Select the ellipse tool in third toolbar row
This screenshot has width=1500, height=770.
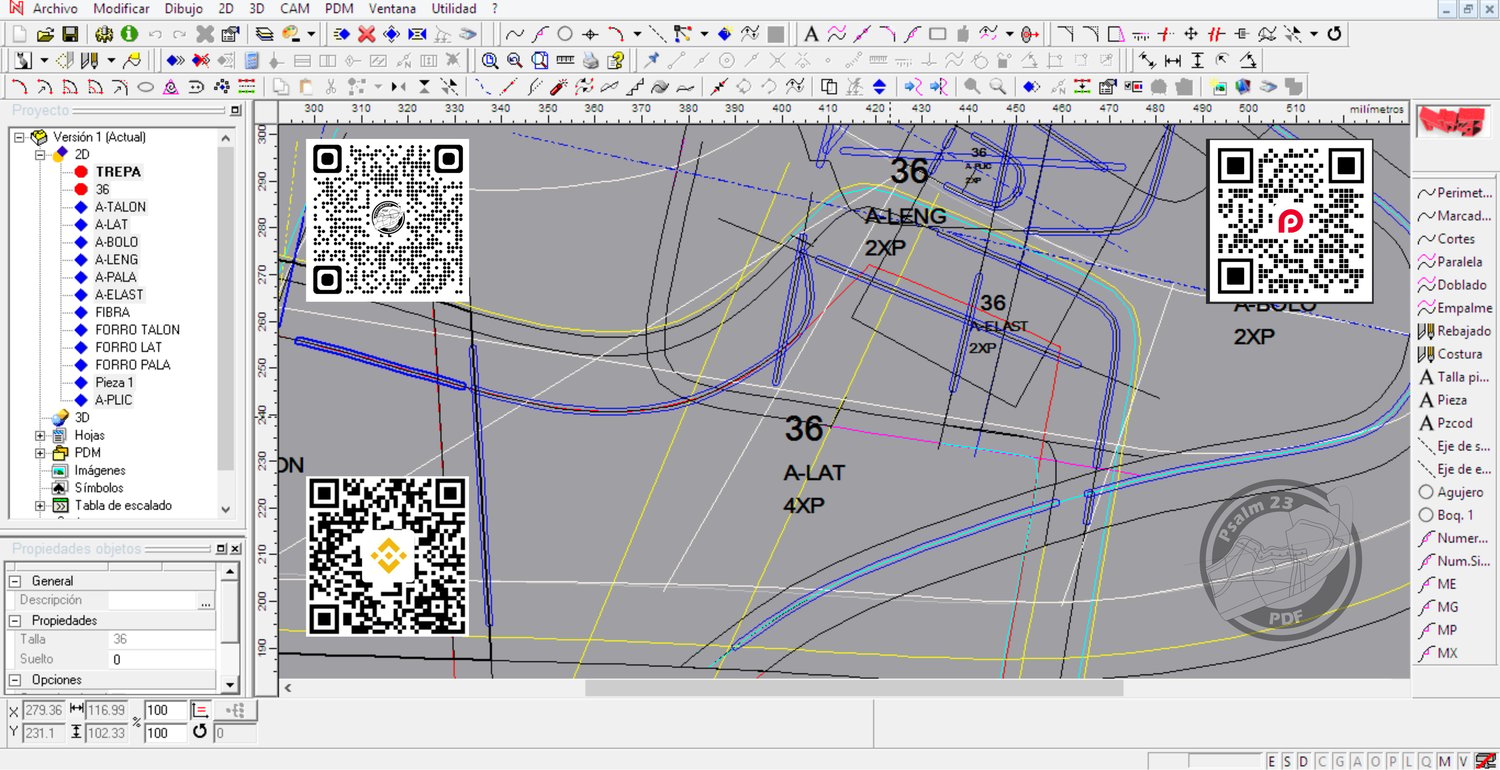pos(145,86)
